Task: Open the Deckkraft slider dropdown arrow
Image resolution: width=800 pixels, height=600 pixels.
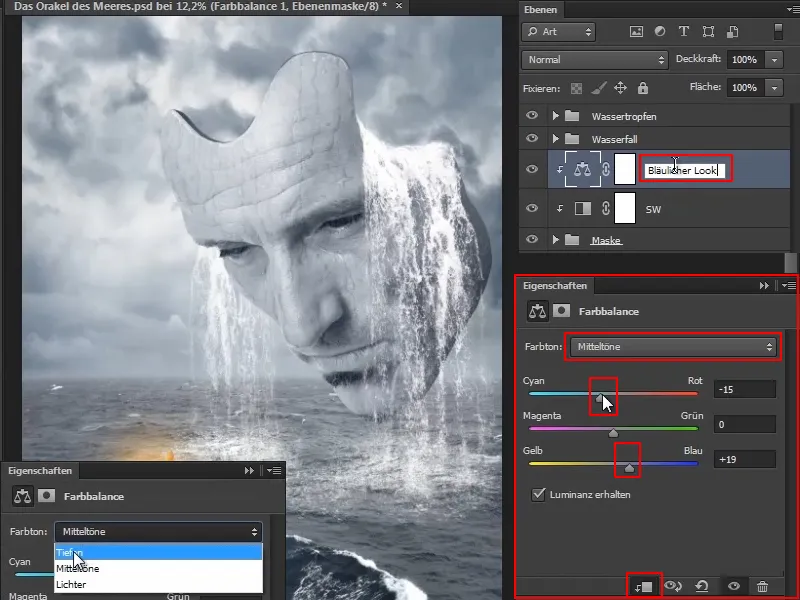Action: [774, 60]
